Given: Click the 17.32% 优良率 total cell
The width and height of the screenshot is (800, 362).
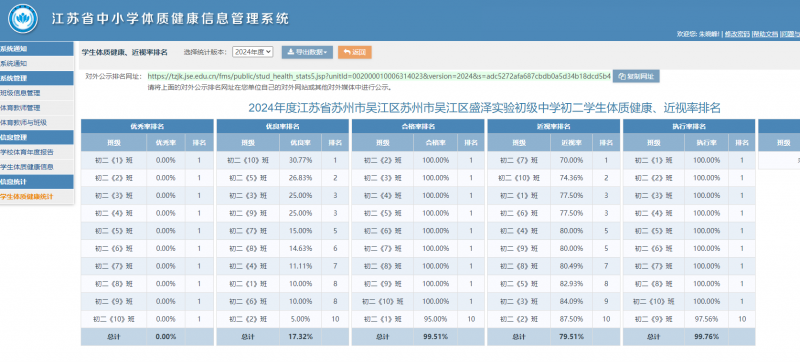Looking at the screenshot, I should click(x=301, y=337).
